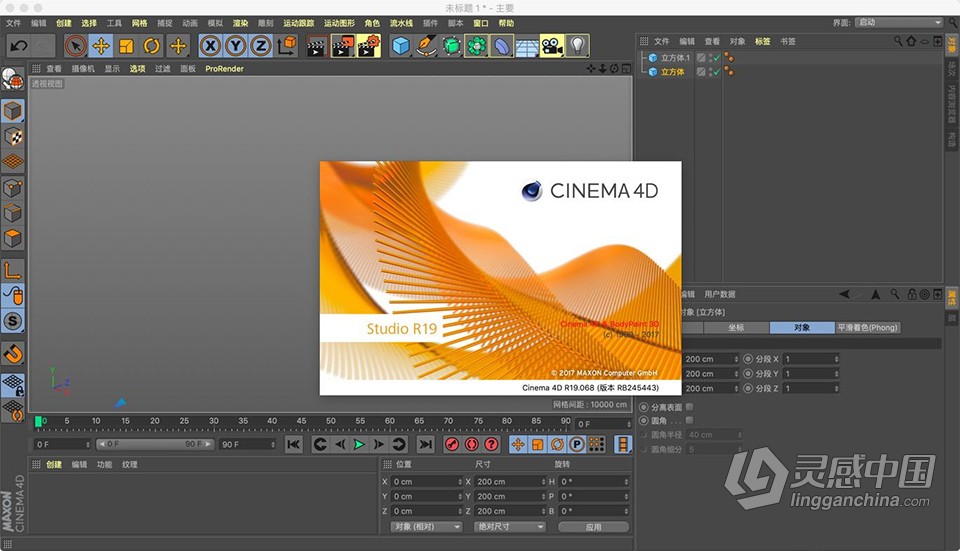Toggle the coordinate system icon
Screen dimensions: 960x551
pyautogui.click(x=287, y=46)
